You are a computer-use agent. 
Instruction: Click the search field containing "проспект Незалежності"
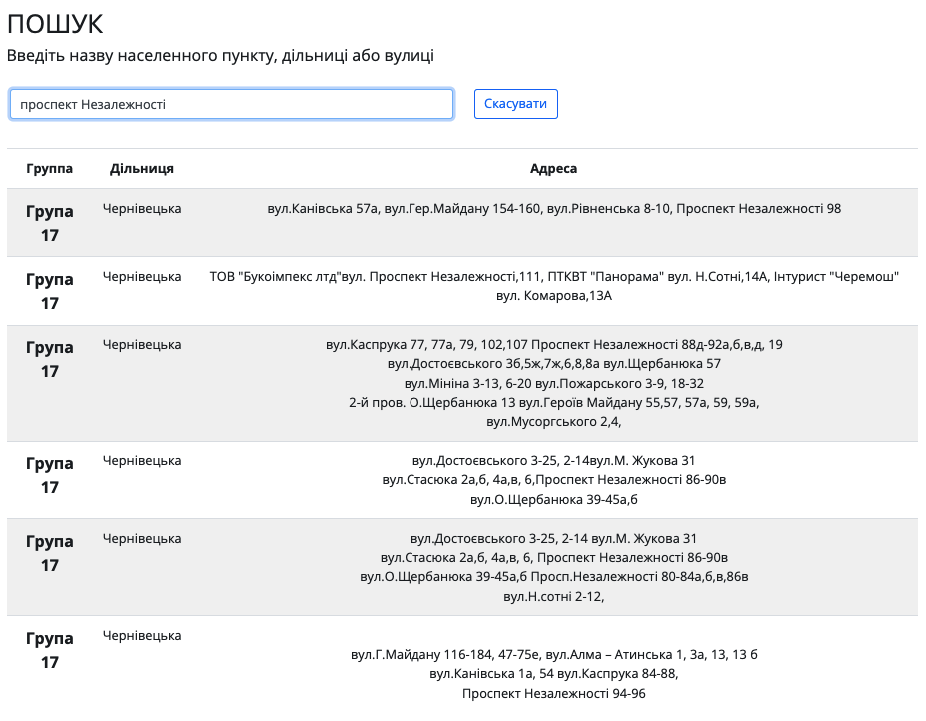231,104
